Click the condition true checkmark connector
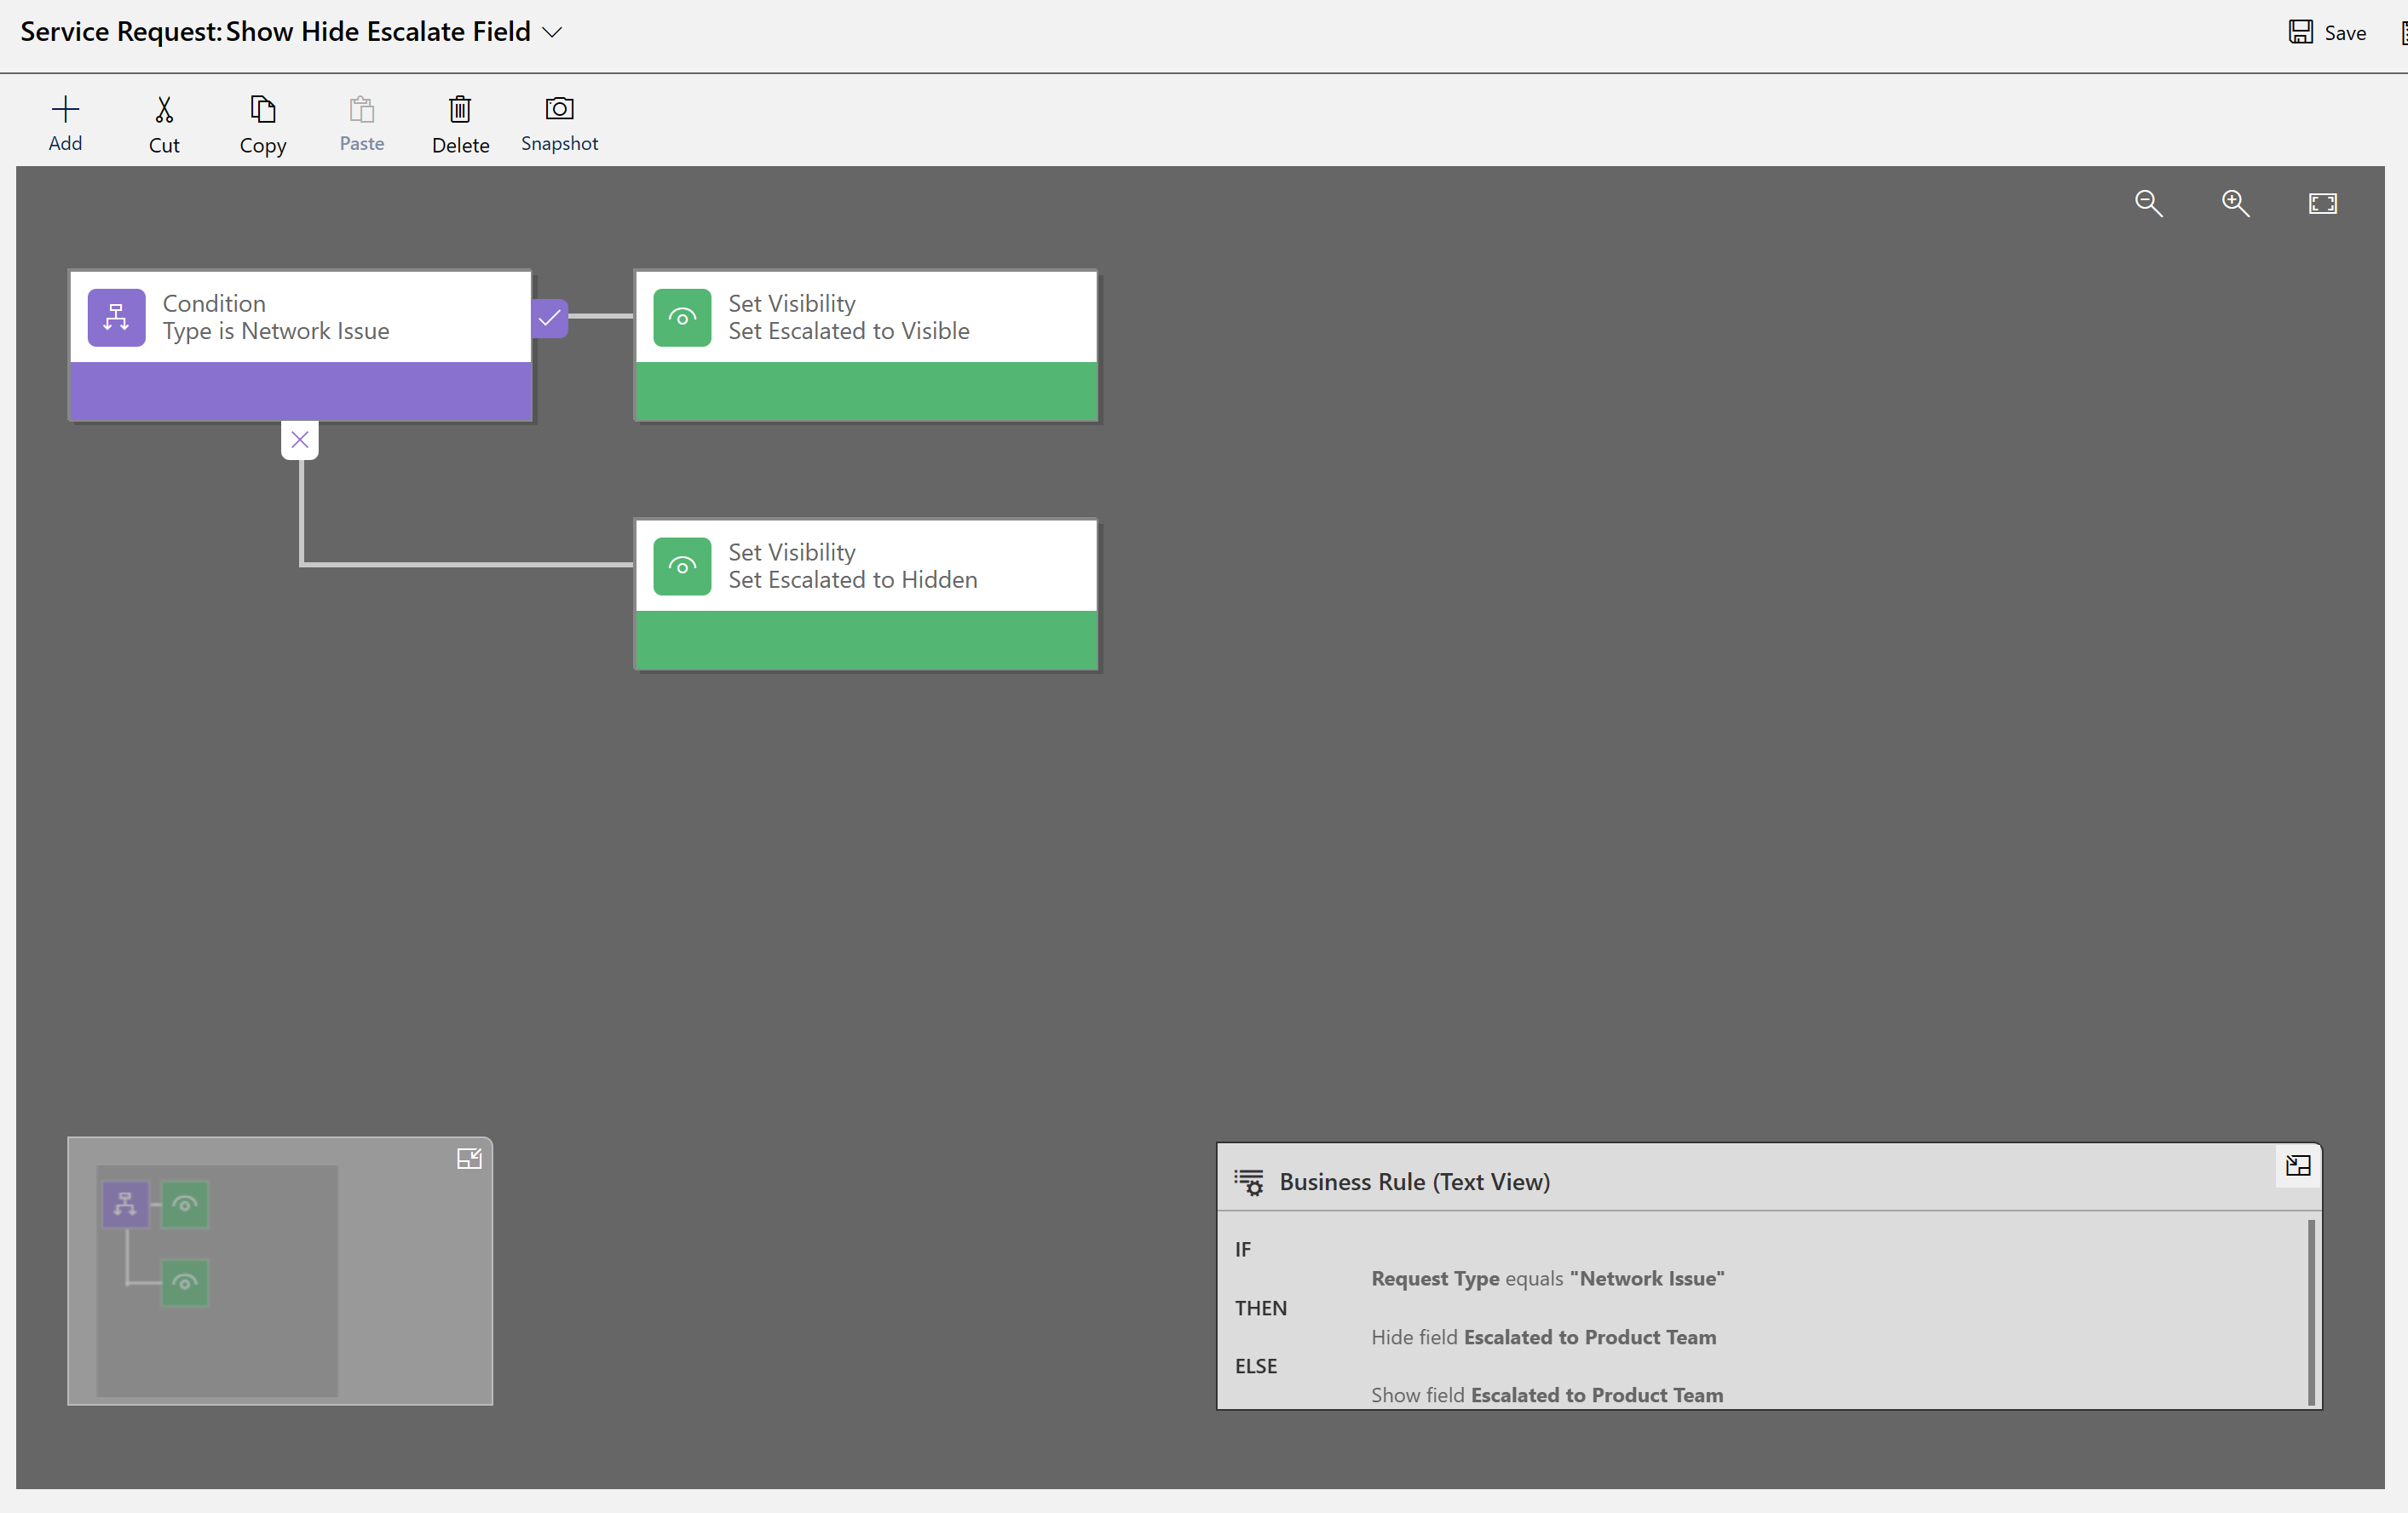2408x1513 pixels. [x=549, y=318]
